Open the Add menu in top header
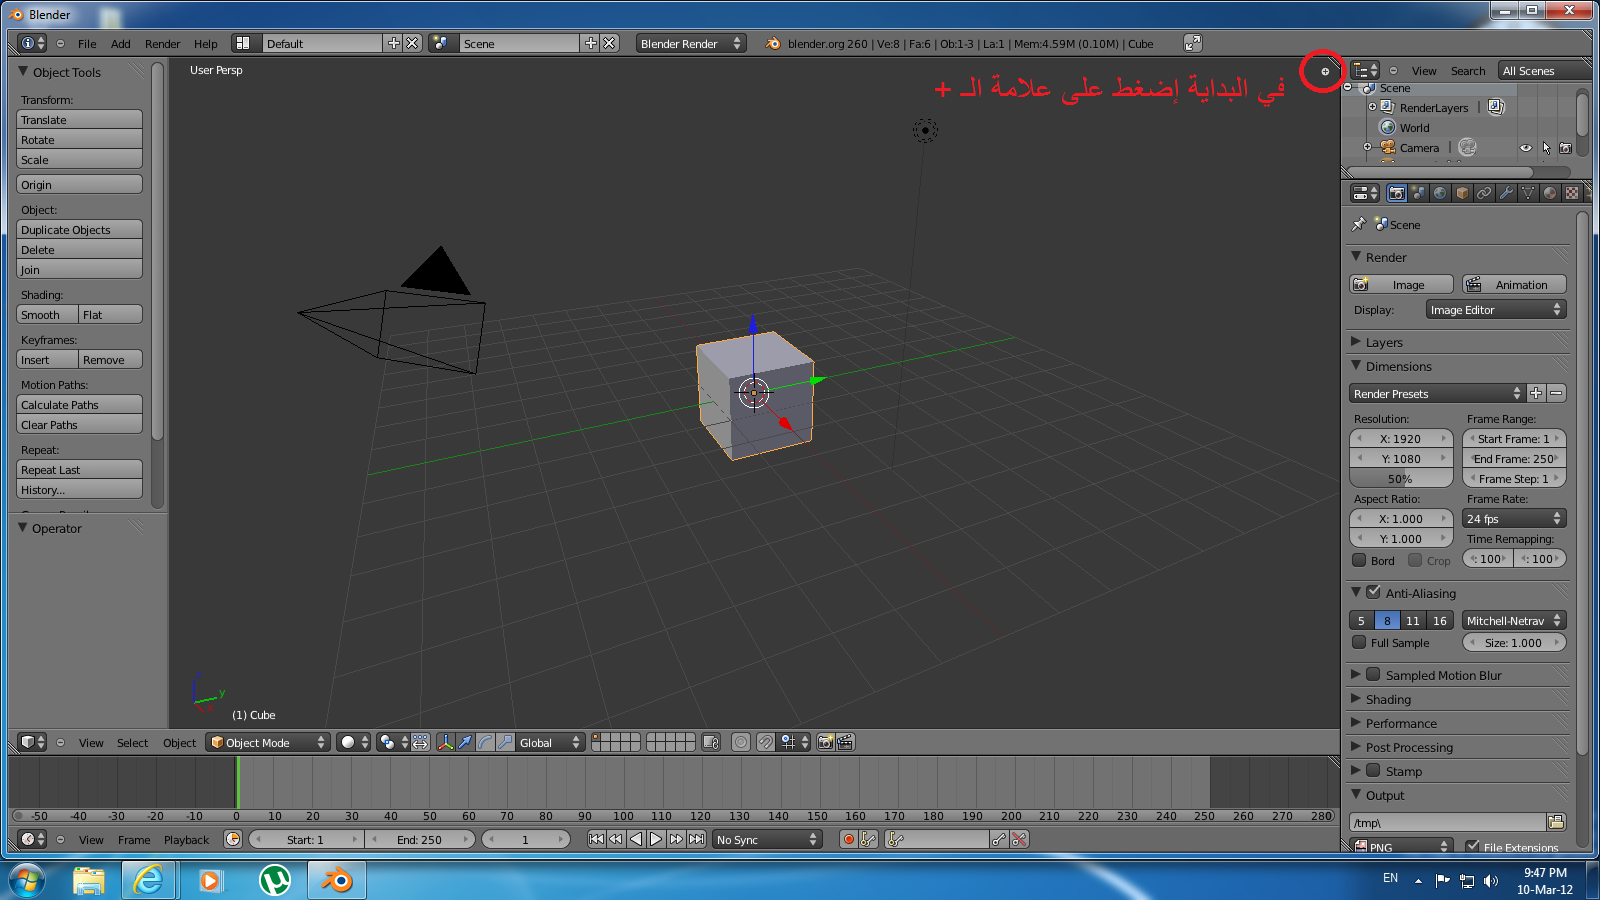1600x900 pixels. (120, 44)
